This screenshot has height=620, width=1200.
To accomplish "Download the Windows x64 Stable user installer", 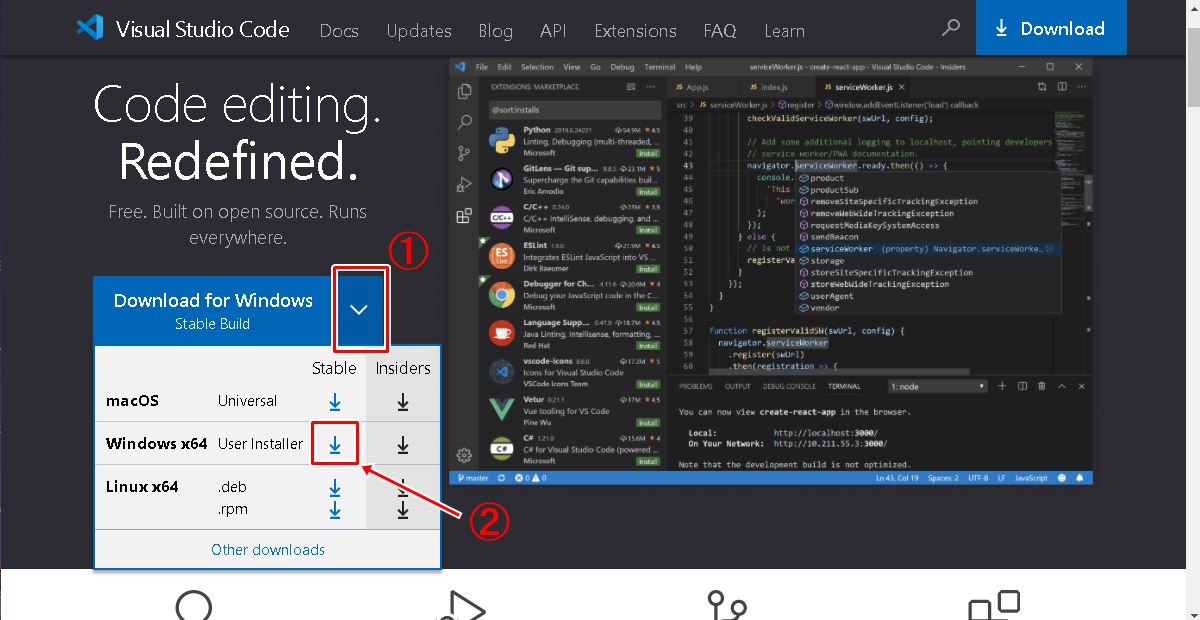I will (x=335, y=444).
